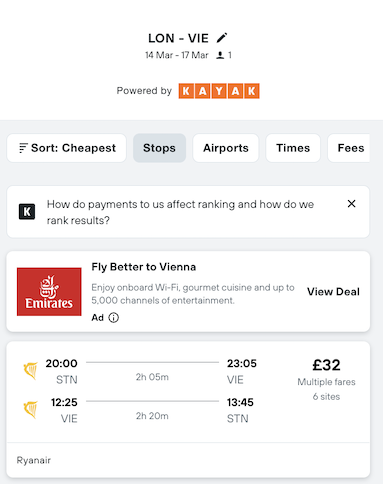Screen dimensions: 383x484
Task: Open the payments and ranking explanation link
Action: coord(180,212)
